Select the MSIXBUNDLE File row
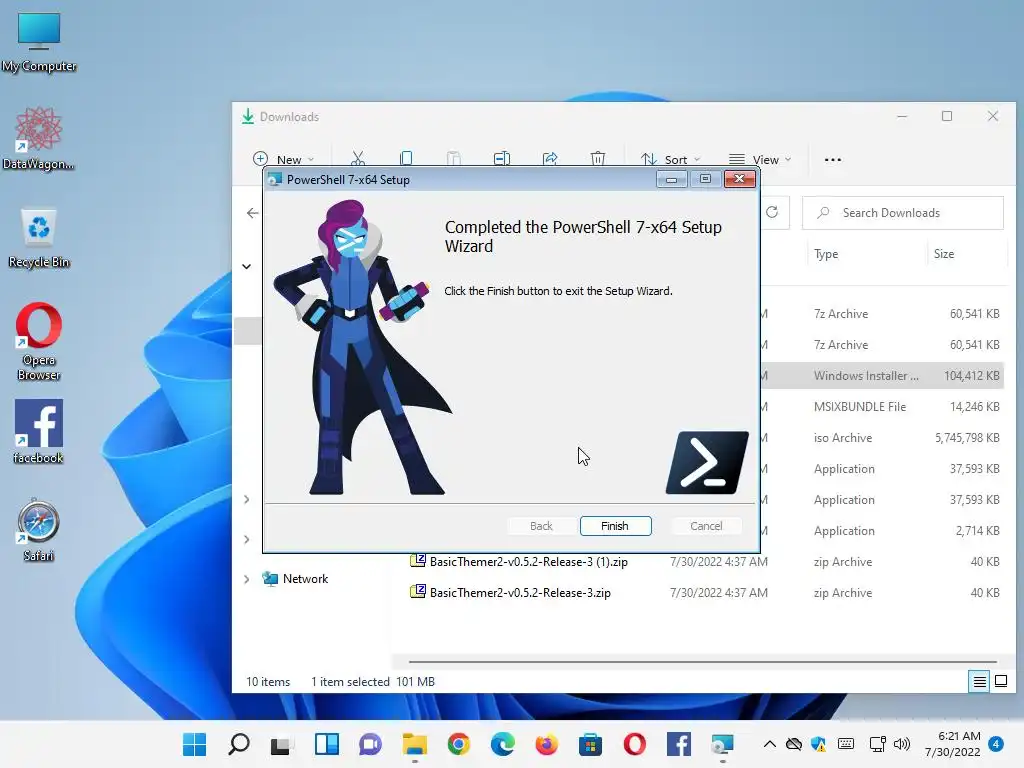Image resolution: width=1024 pixels, height=768 pixels. tap(882, 407)
